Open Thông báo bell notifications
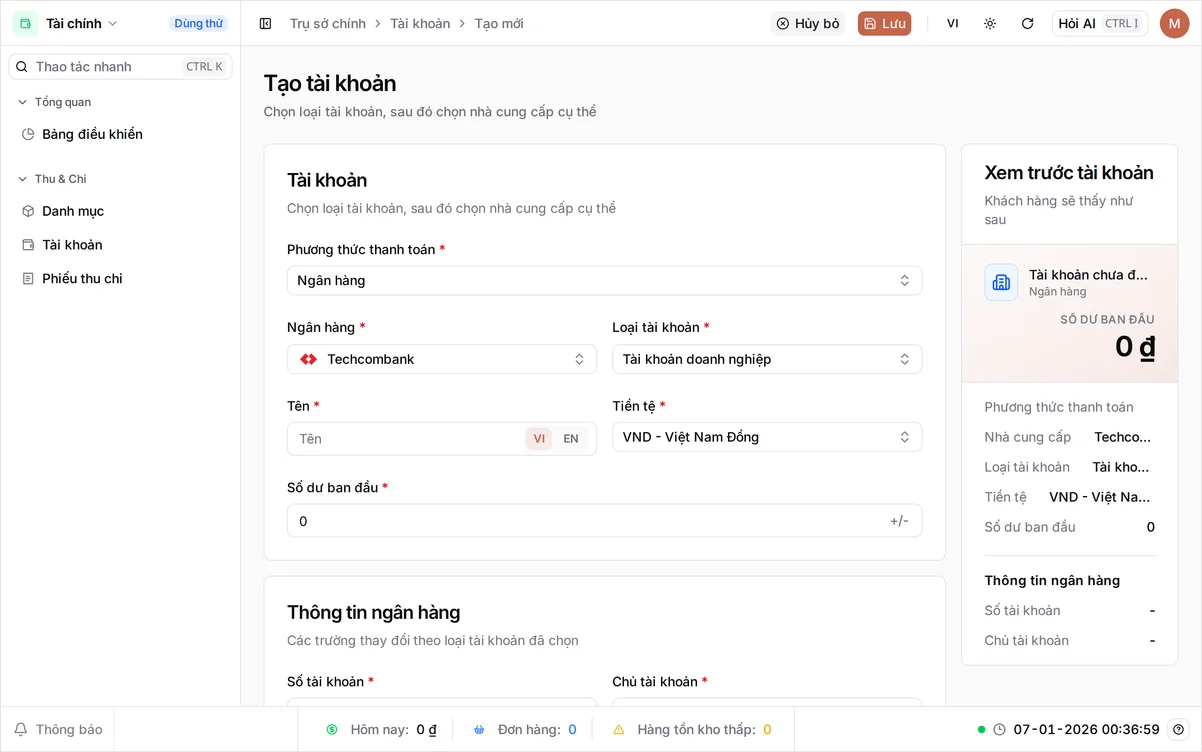 tap(58, 729)
